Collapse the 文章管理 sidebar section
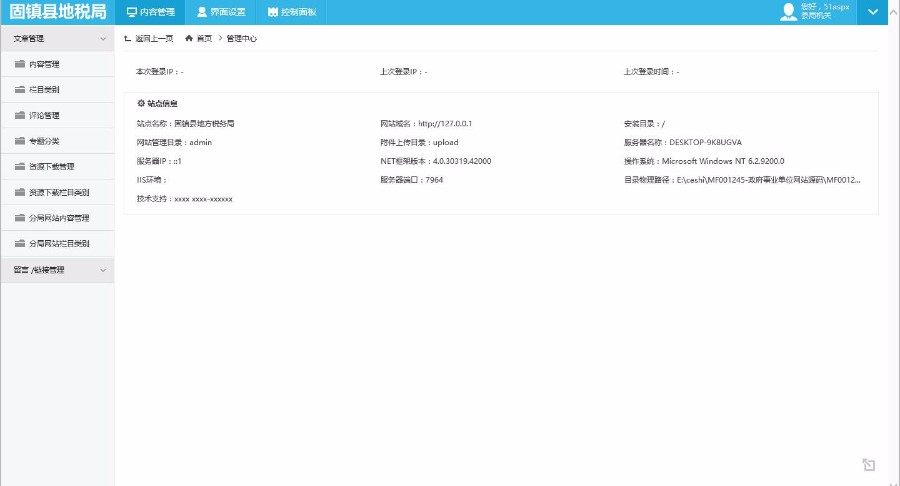 103,38
